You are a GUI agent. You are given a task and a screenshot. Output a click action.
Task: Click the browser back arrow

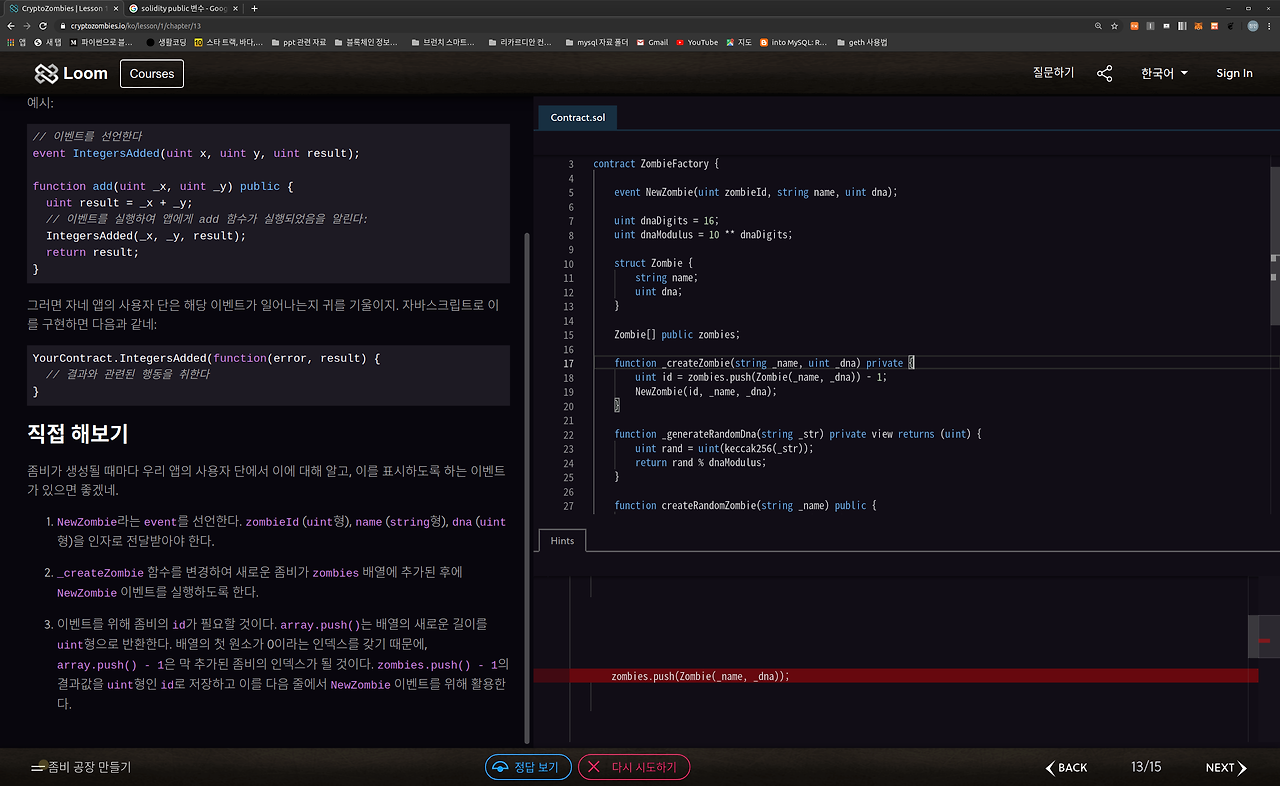11,25
